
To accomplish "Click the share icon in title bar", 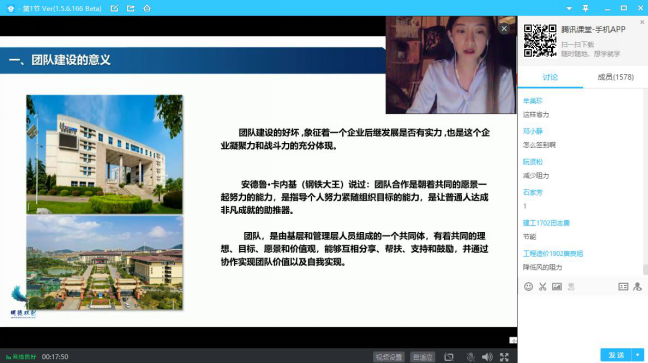I will (131, 8).
